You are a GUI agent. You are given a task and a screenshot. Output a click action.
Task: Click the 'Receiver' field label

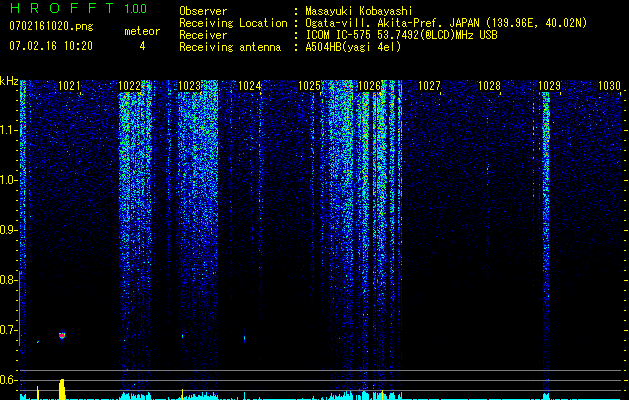click(203, 35)
